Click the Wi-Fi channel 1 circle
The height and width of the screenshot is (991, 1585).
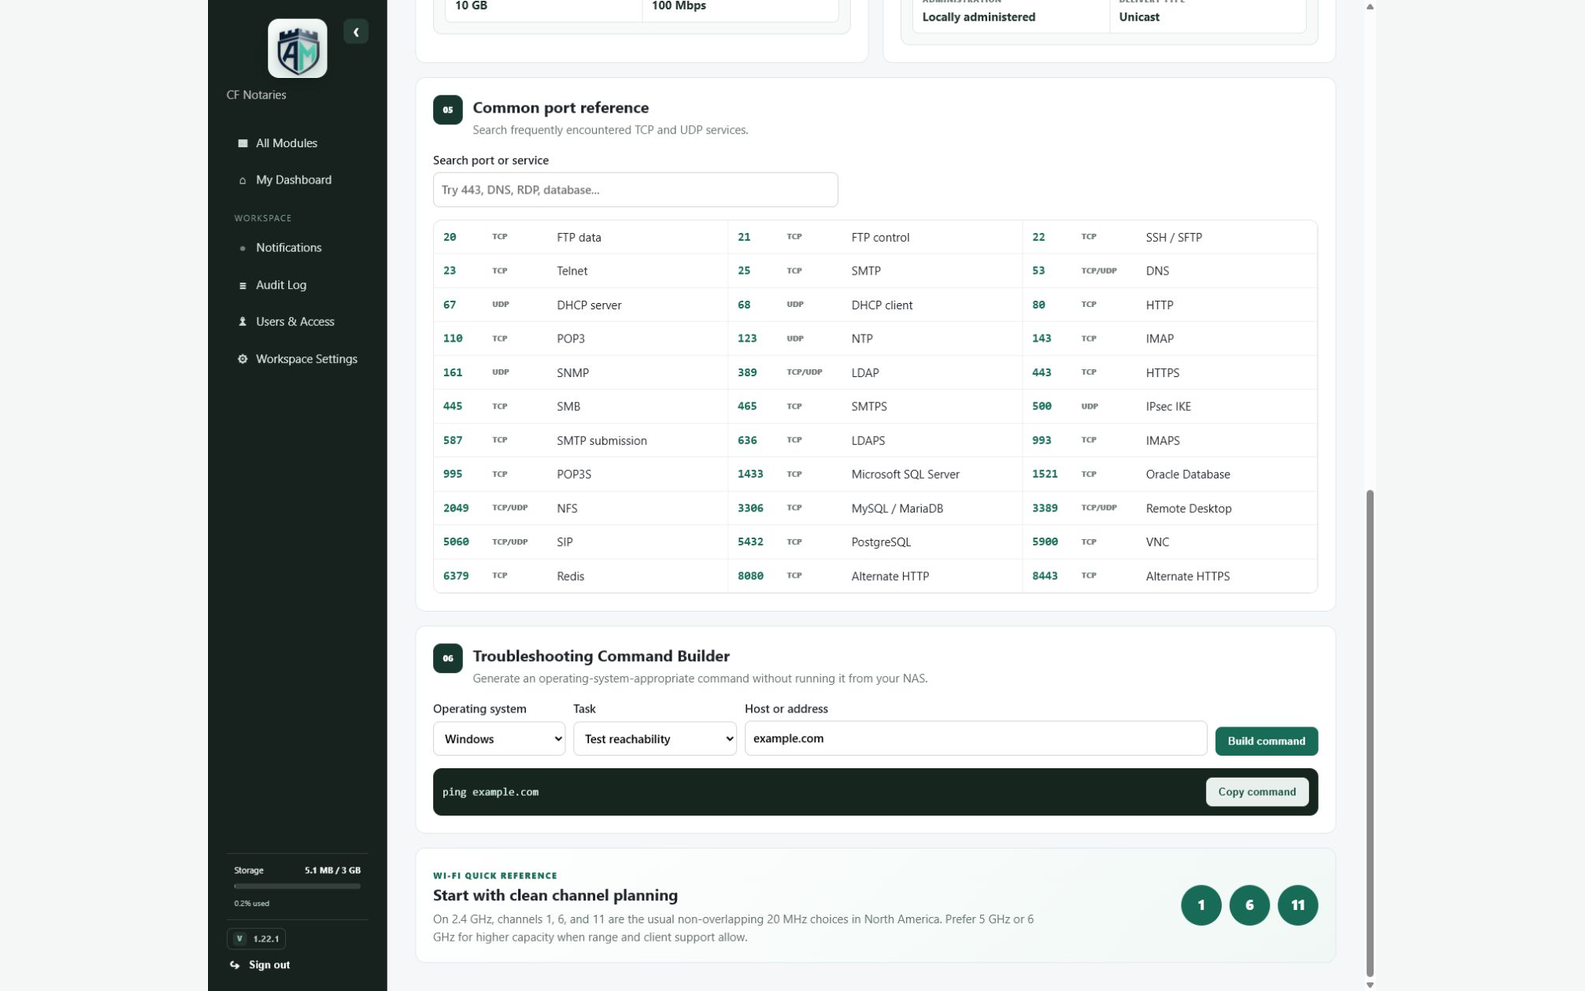click(1201, 905)
